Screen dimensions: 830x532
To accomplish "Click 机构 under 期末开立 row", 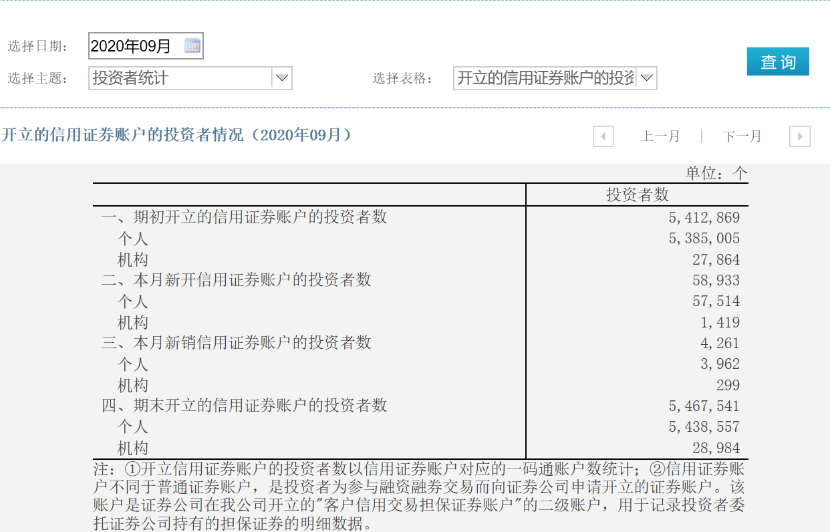I will (132, 448).
